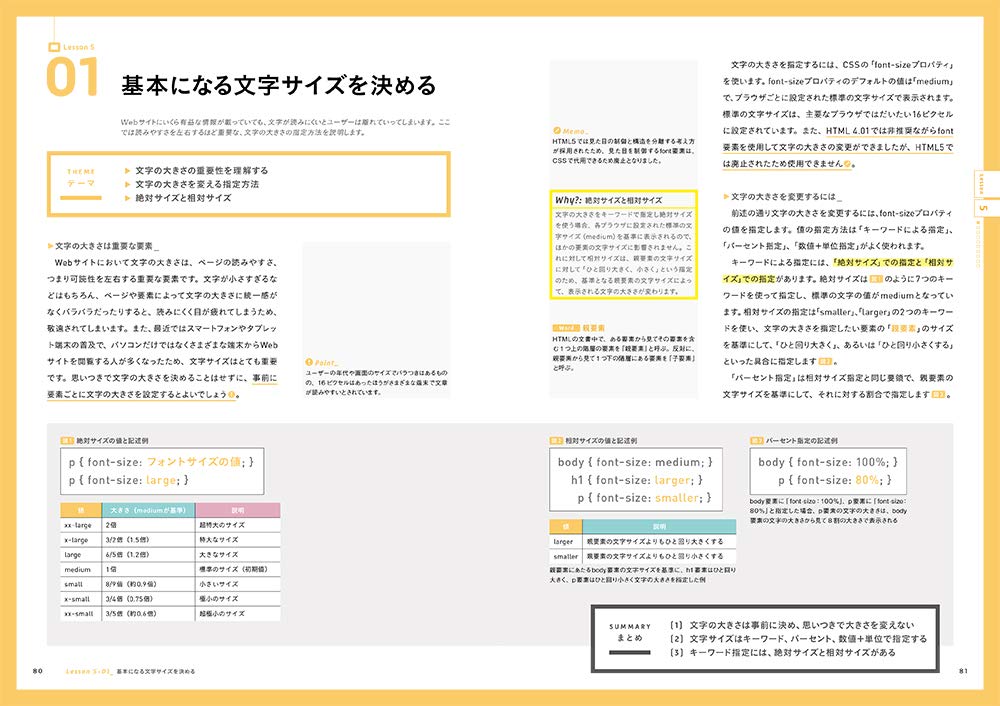
Task: Click the large cell in the size table
Action: [81, 555]
